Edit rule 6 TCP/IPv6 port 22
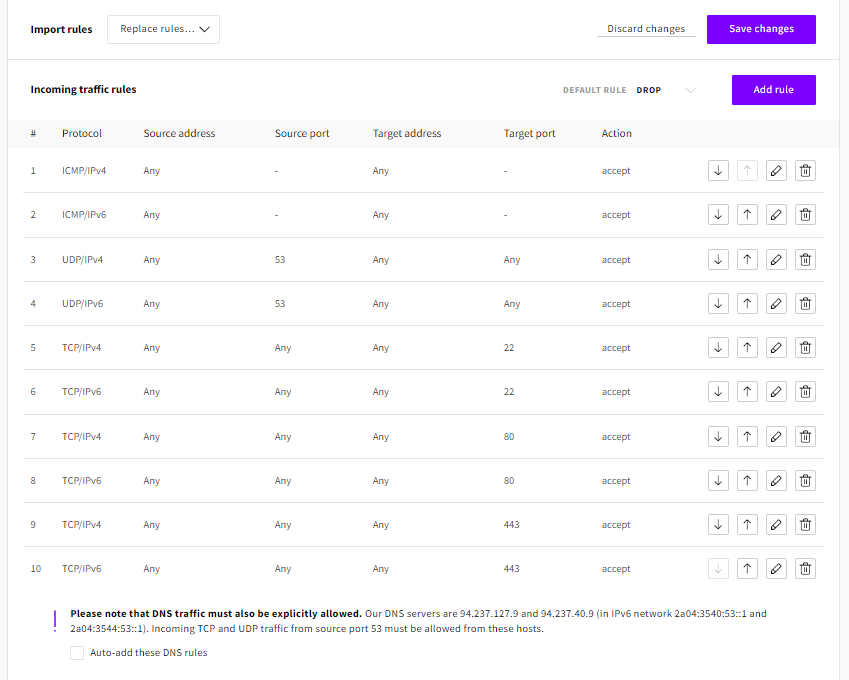 [776, 391]
